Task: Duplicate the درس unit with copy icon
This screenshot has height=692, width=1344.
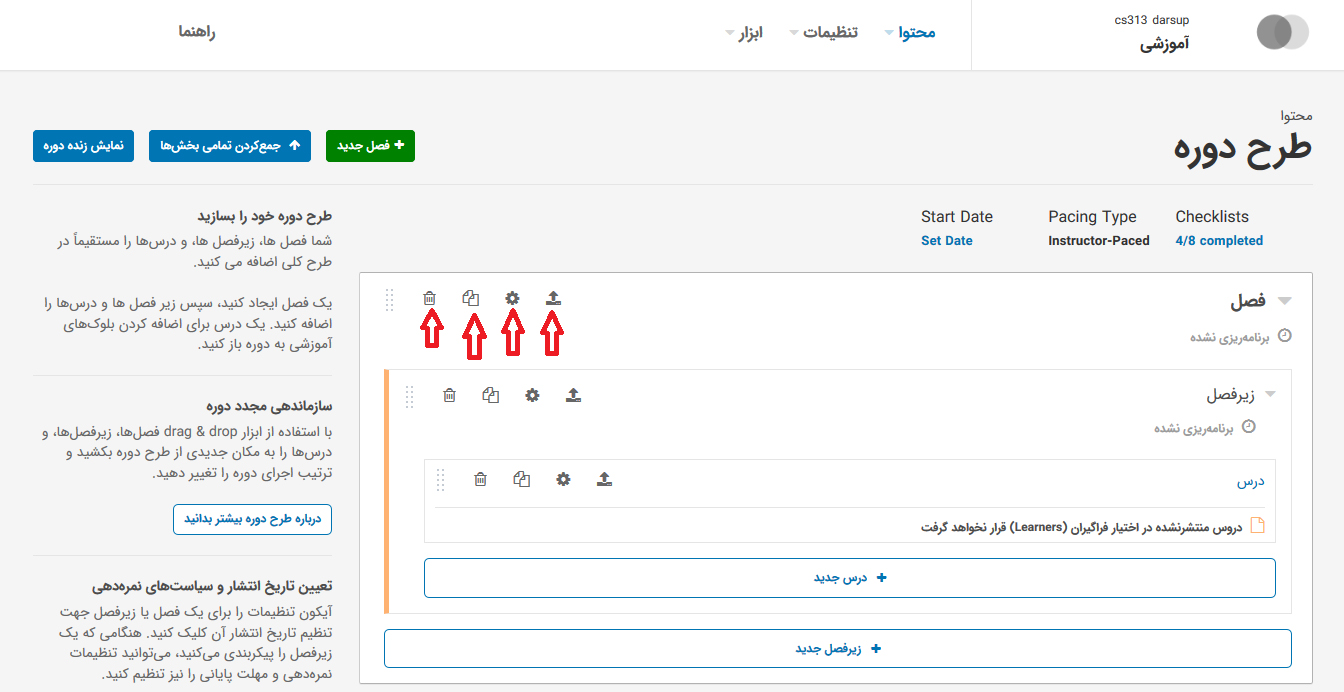Action: (521, 479)
